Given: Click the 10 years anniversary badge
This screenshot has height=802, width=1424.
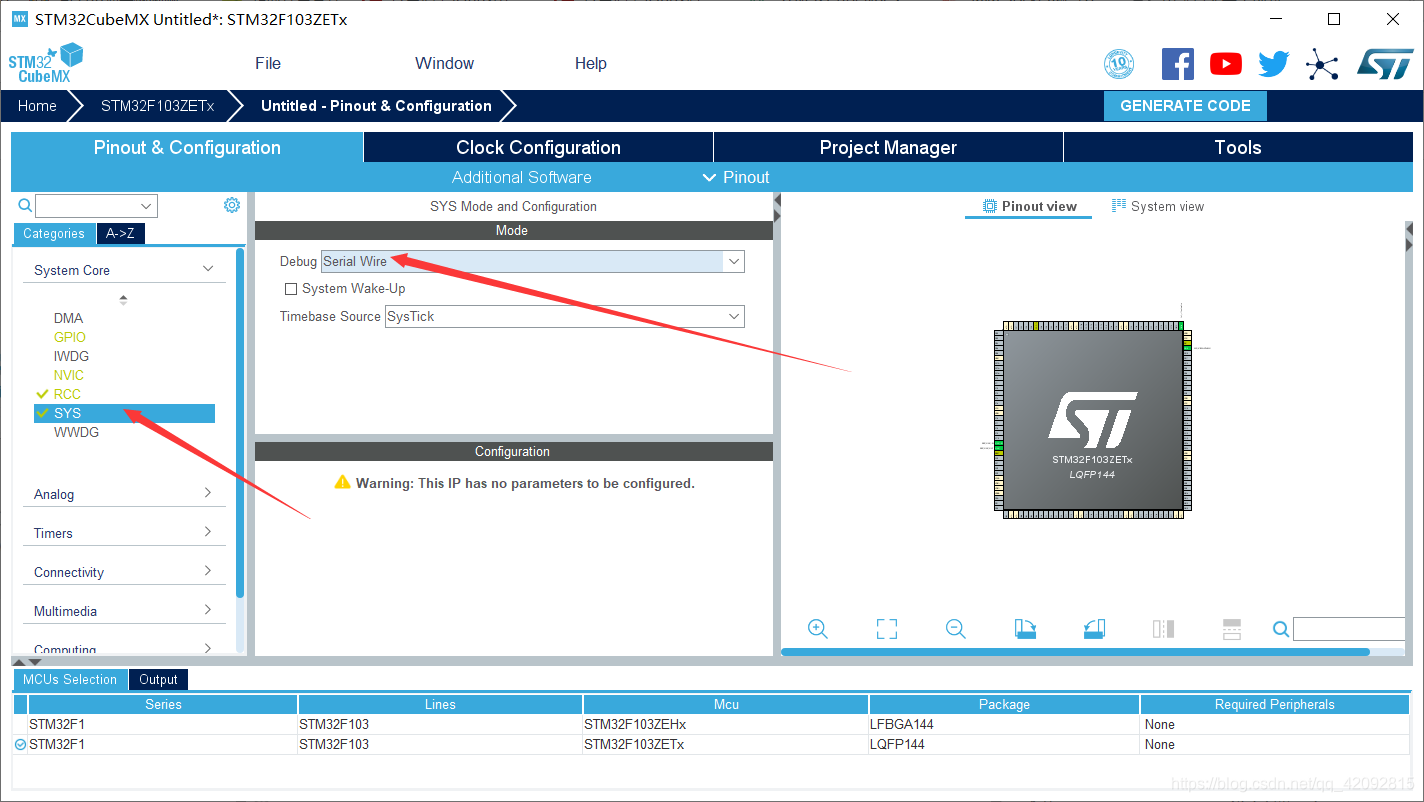Looking at the screenshot, I should pyautogui.click(x=1119, y=64).
